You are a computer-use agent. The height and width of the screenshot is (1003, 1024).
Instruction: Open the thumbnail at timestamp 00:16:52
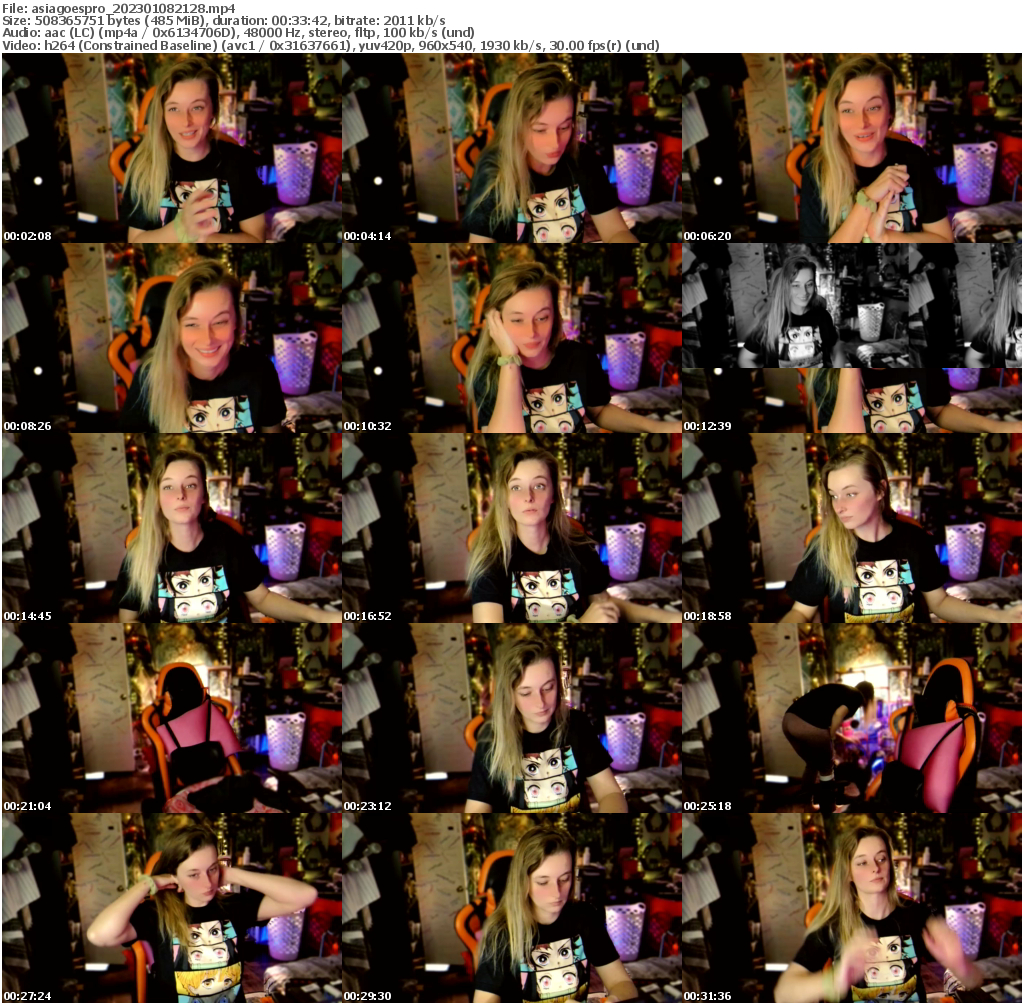[x=512, y=527]
